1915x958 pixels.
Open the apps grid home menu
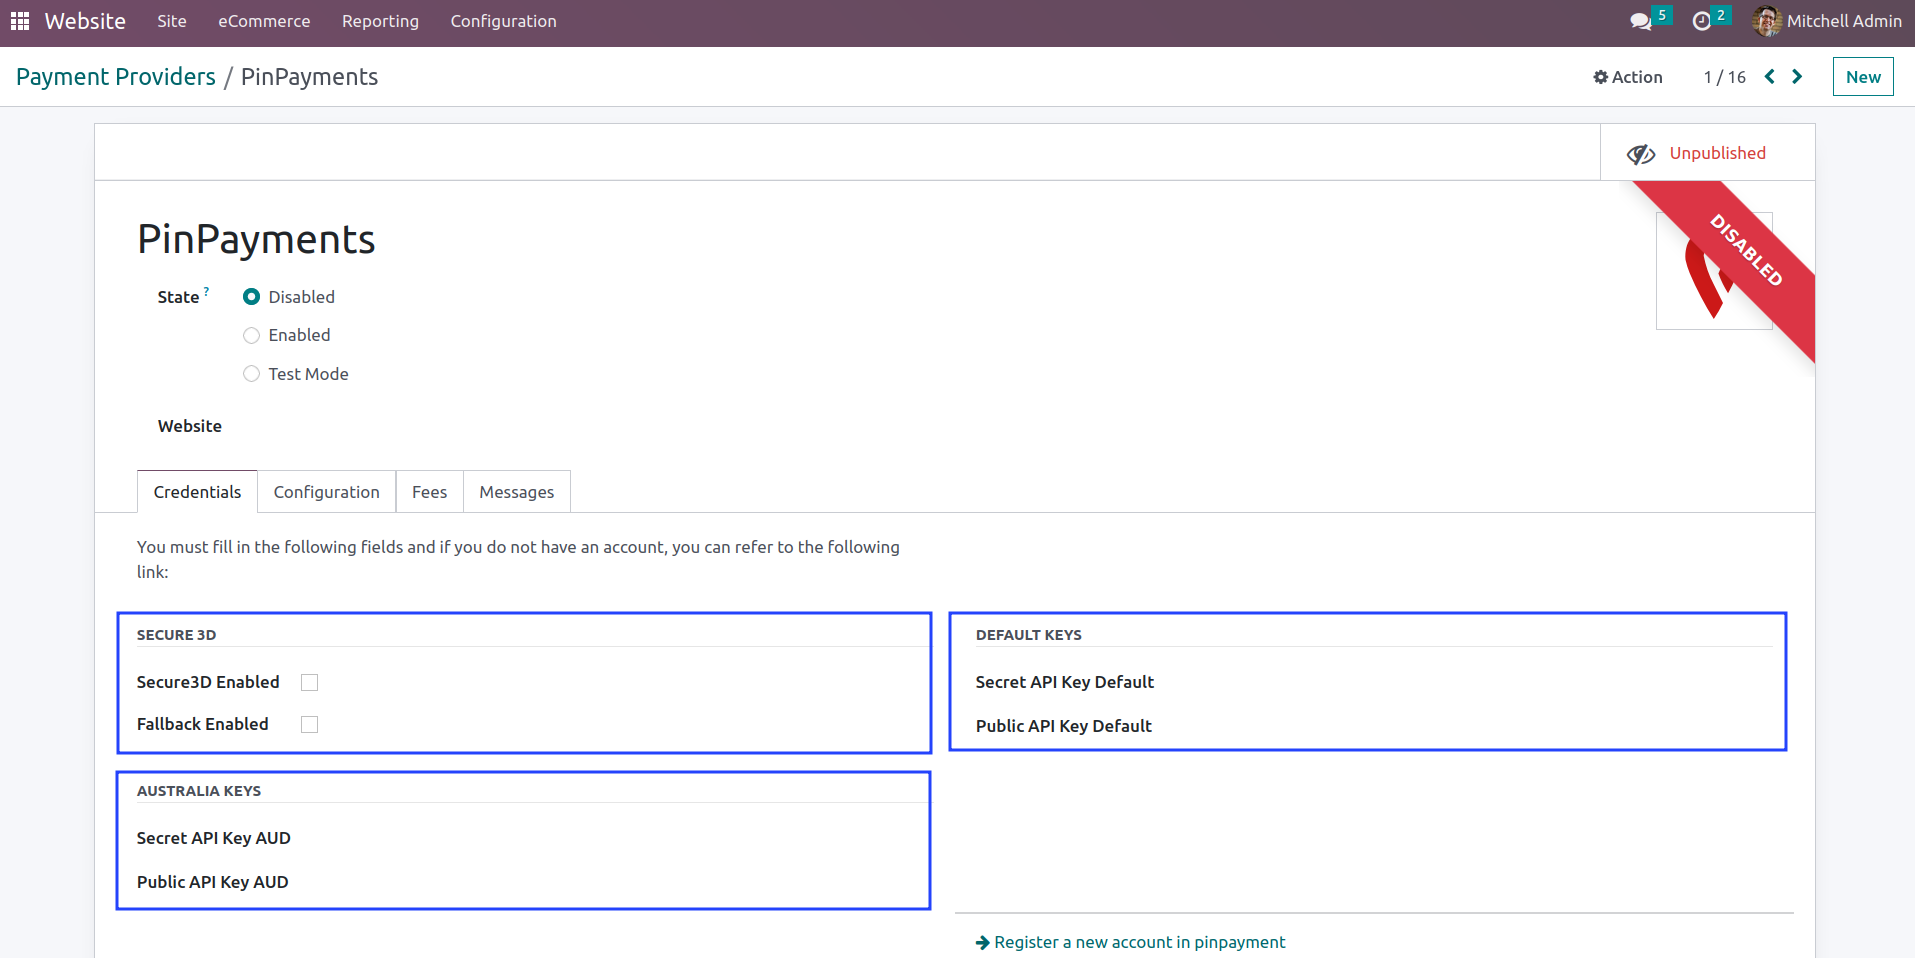tap(20, 21)
